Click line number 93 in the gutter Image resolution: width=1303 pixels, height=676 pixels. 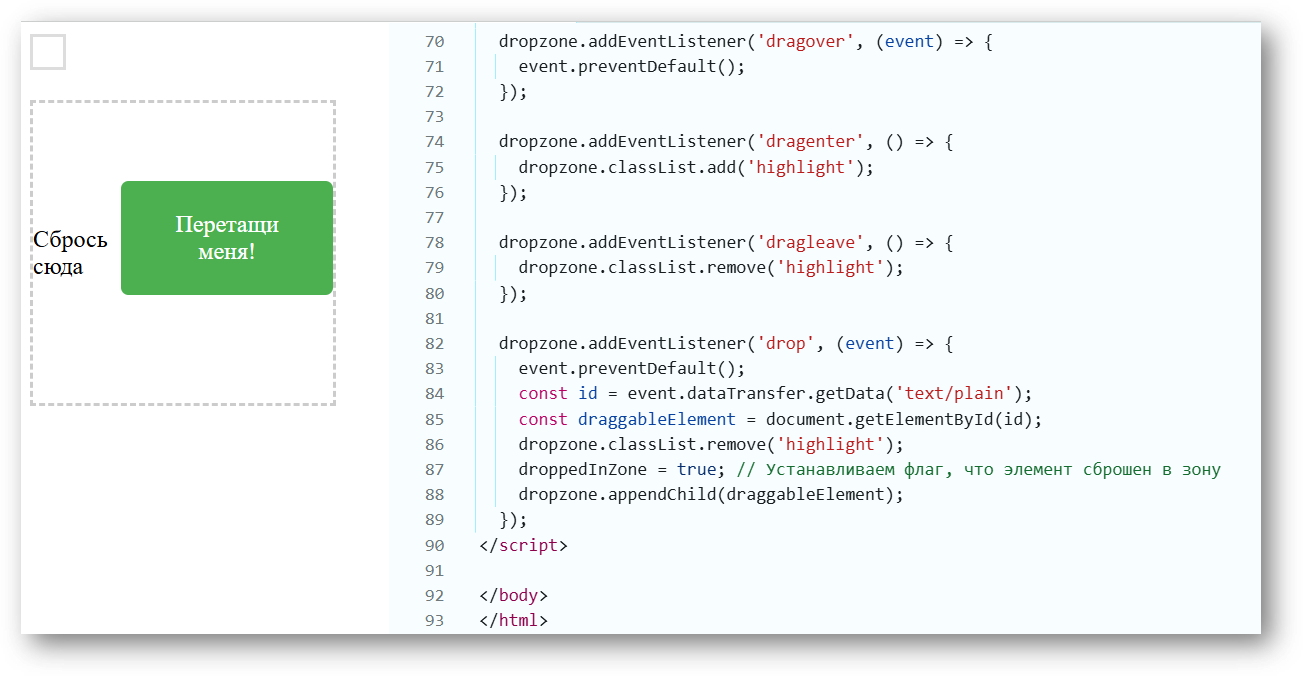434,620
